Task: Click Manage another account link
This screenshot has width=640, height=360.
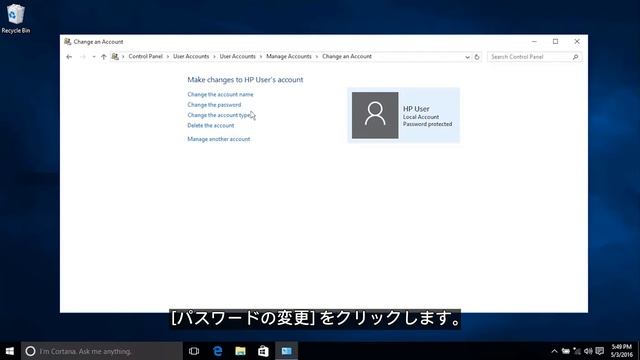Action: 219,139
